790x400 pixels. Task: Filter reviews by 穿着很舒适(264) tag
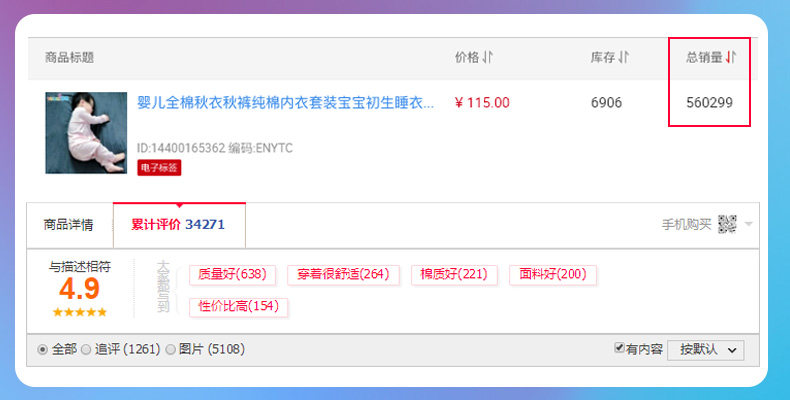click(343, 275)
